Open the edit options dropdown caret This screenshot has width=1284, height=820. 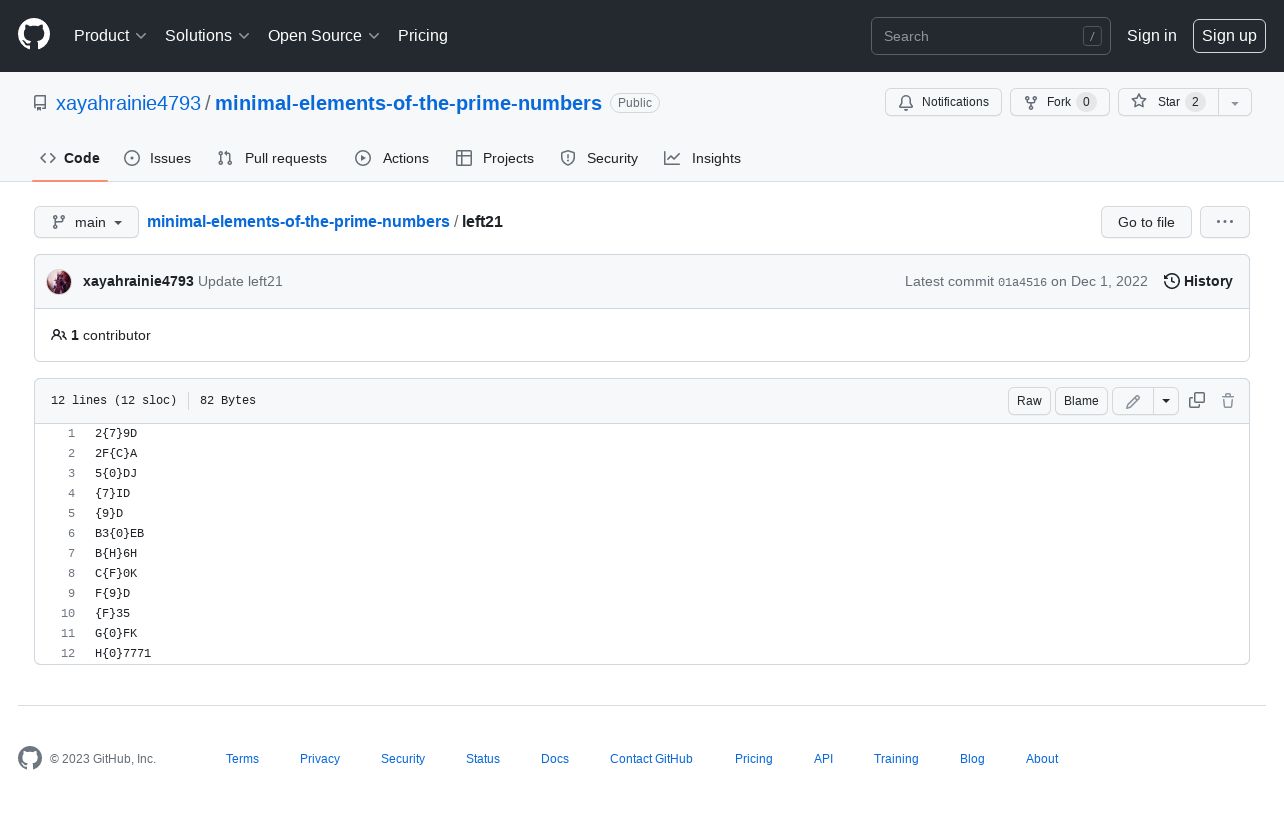(1166, 401)
